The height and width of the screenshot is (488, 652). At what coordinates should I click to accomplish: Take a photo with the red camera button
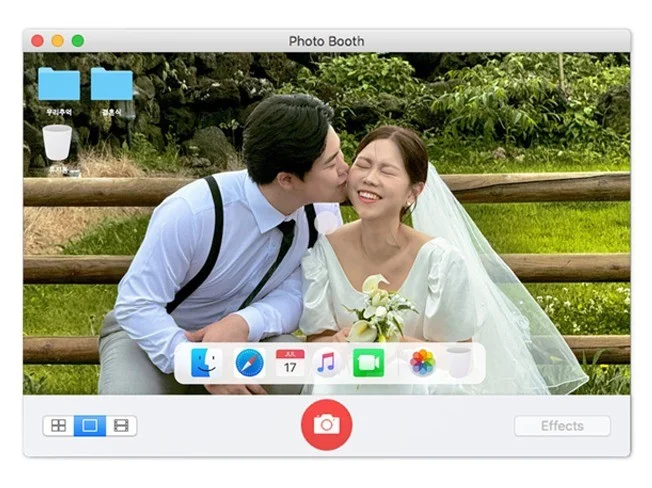[x=326, y=425]
